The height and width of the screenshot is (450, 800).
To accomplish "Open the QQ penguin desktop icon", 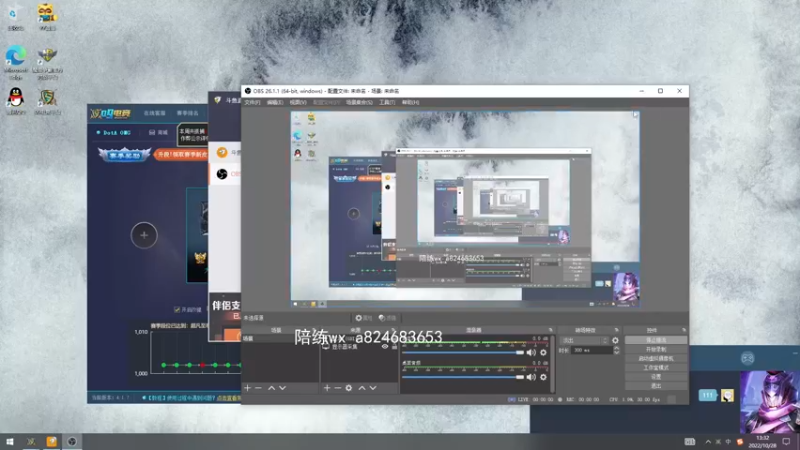I will (16, 101).
